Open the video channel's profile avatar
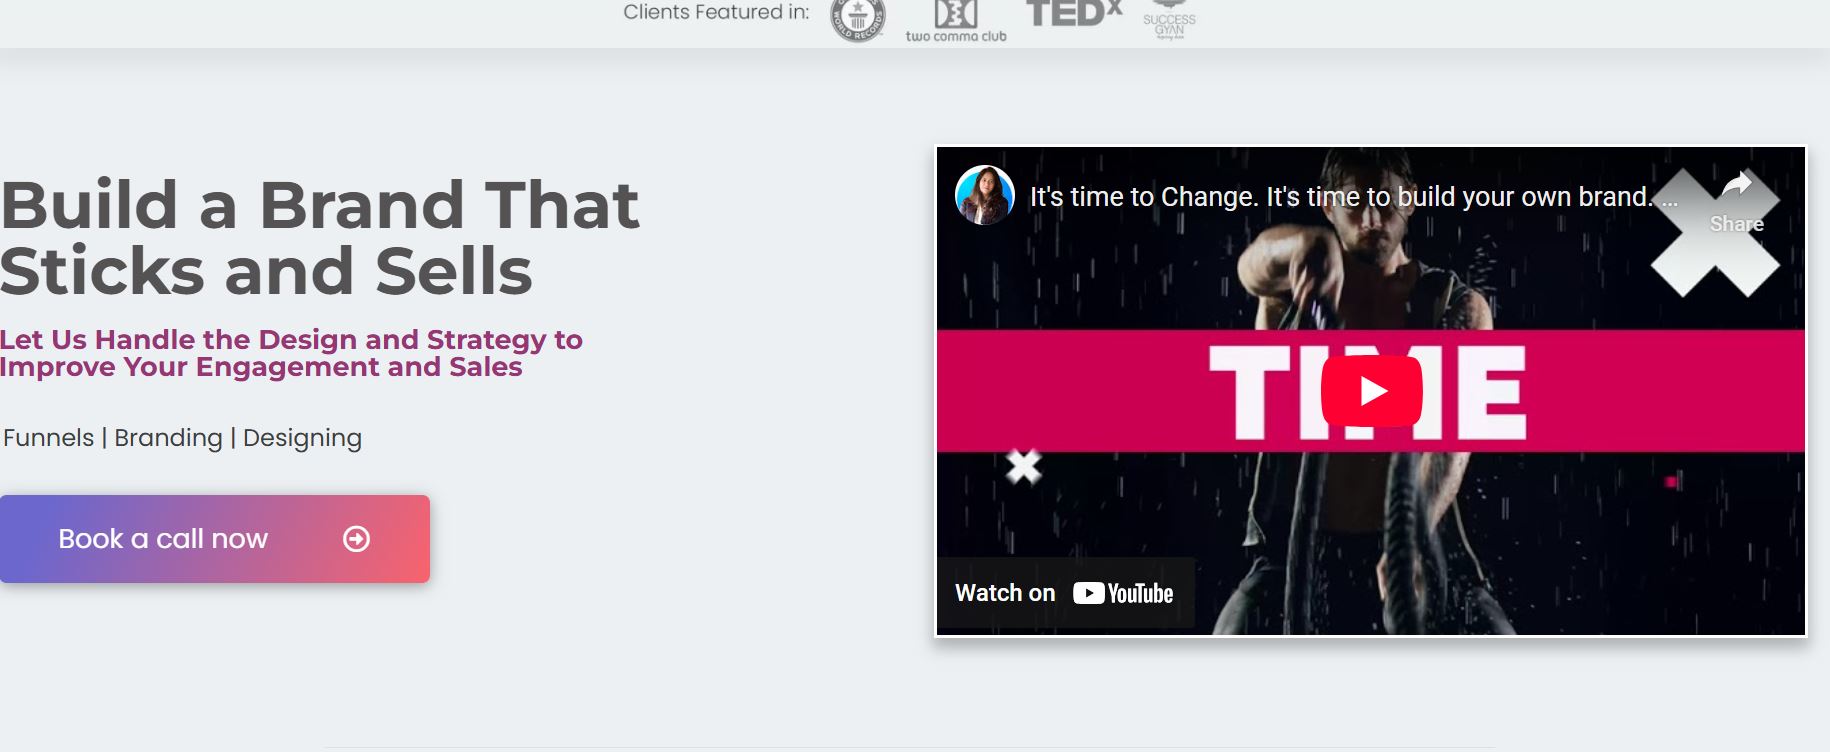 (985, 195)
